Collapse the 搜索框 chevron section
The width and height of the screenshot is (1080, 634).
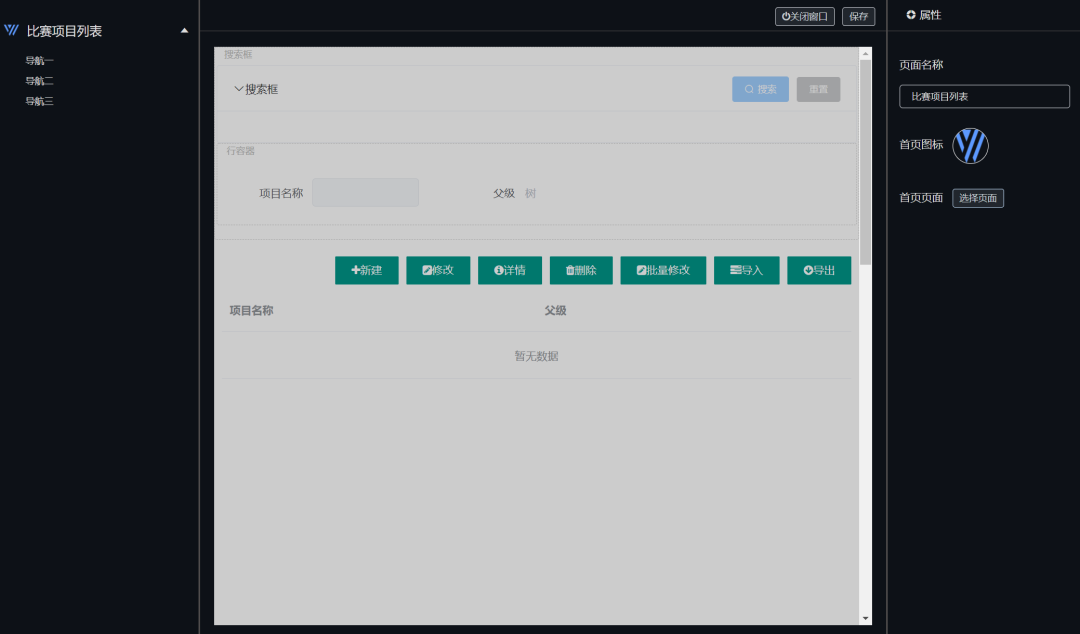[x=239, y=89]
